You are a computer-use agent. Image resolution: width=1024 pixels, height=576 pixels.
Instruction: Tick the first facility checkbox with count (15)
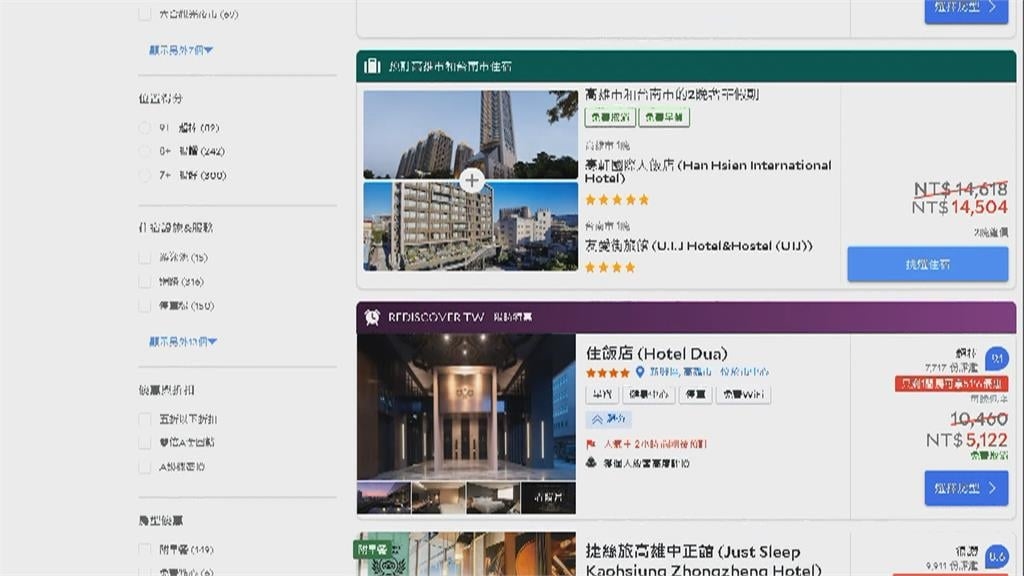click(146, 258)
